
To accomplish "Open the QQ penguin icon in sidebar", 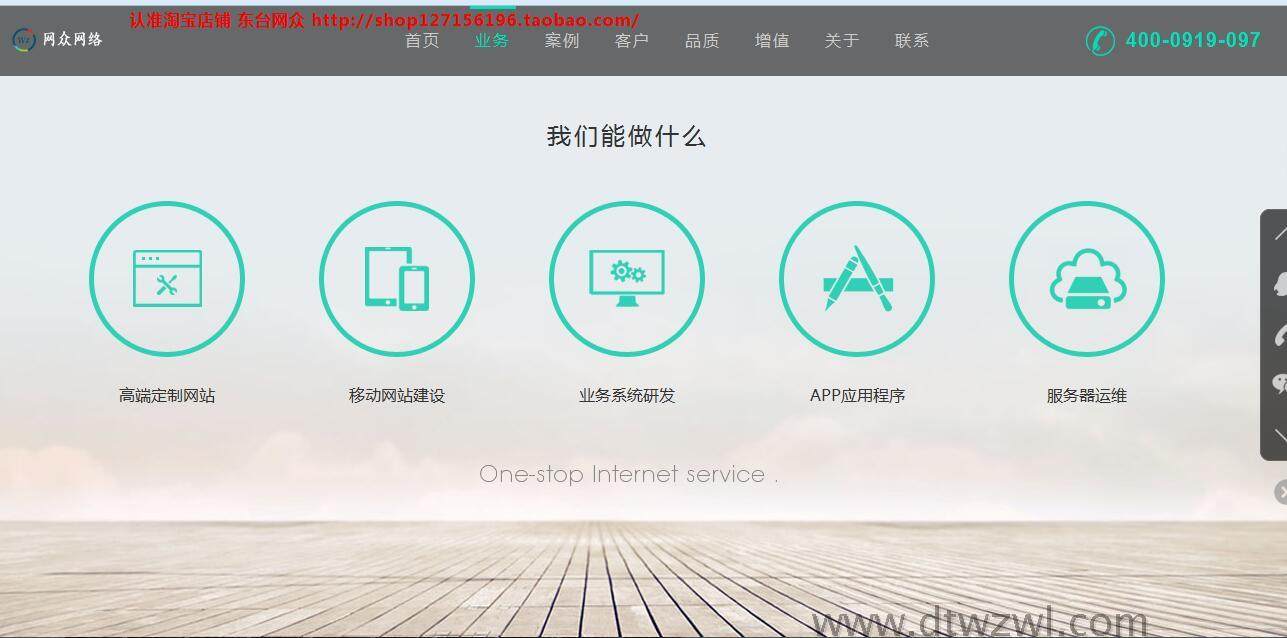I will click(1280, 284).
